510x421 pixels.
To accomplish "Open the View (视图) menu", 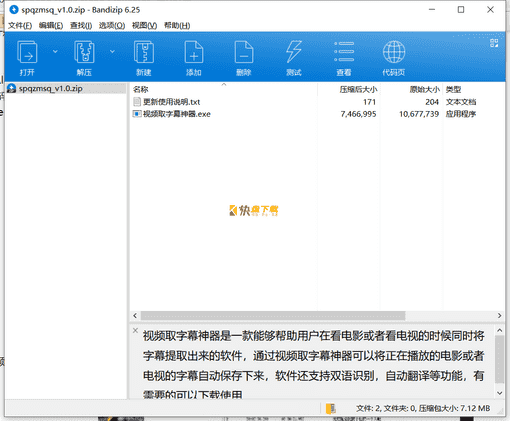I will pos(144,25).
